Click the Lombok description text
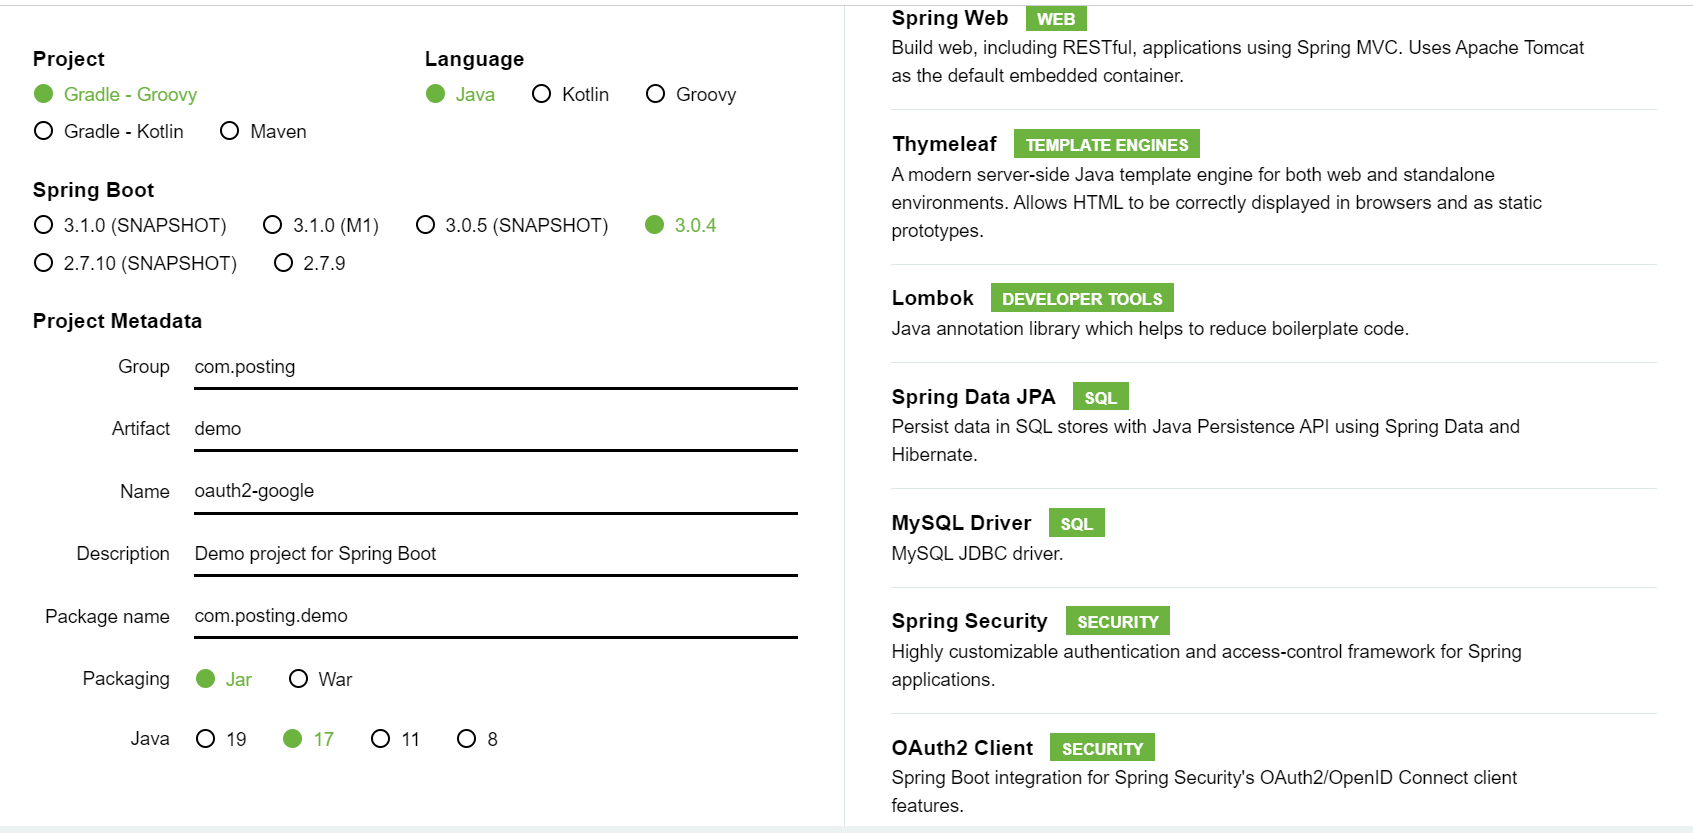The height and width of the screenshot is (833, 1693). (1150, 329)
